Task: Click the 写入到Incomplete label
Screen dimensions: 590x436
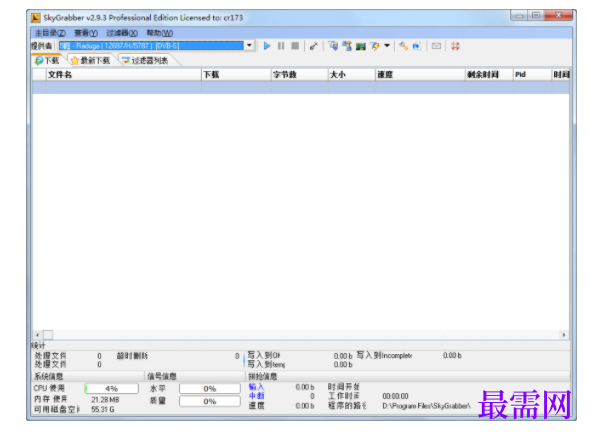Action: [384, 355]
